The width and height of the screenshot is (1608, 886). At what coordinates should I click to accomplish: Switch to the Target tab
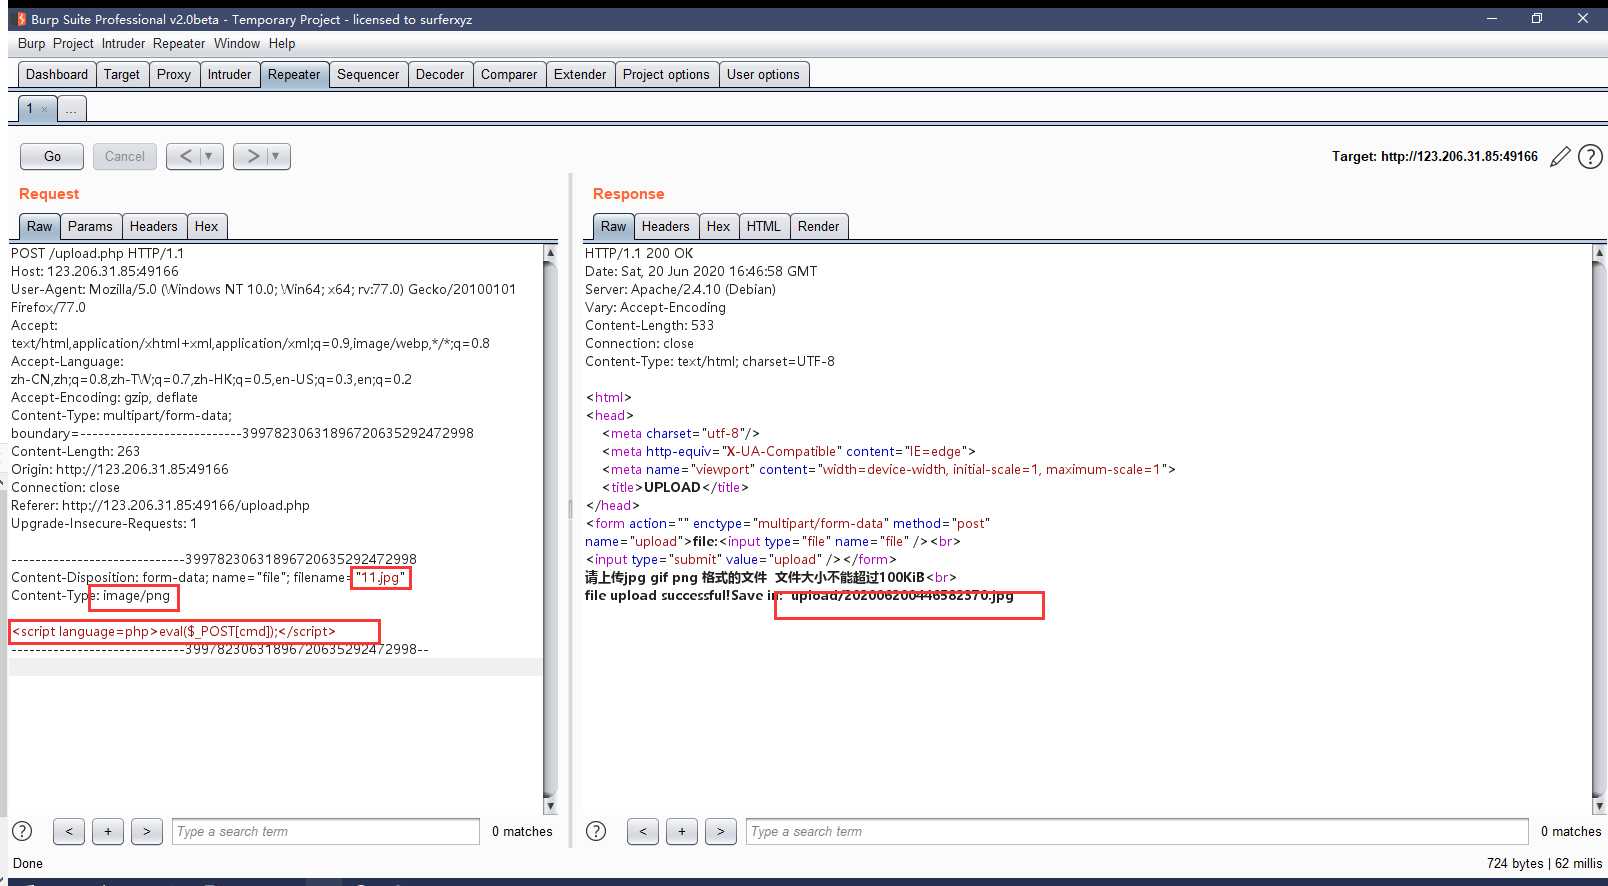coord(122,74)
